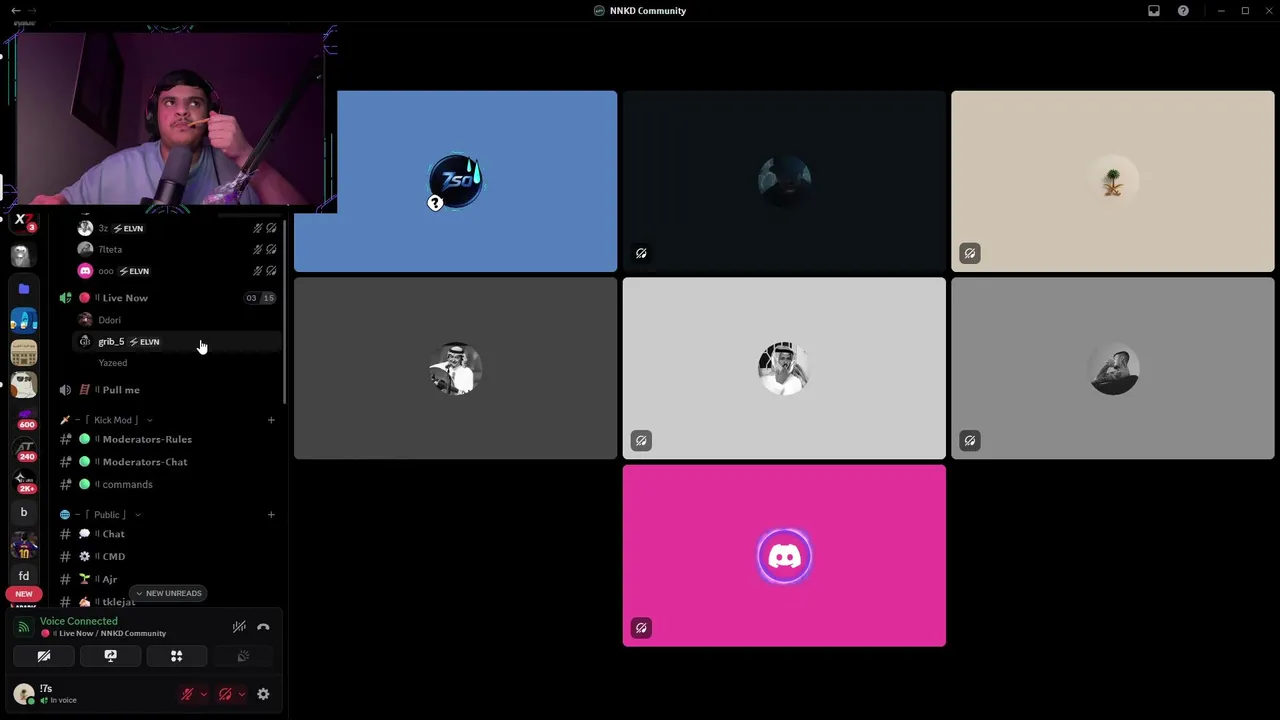
Task: Toggle noise suppression waveform icon
Action: (239, 627)
